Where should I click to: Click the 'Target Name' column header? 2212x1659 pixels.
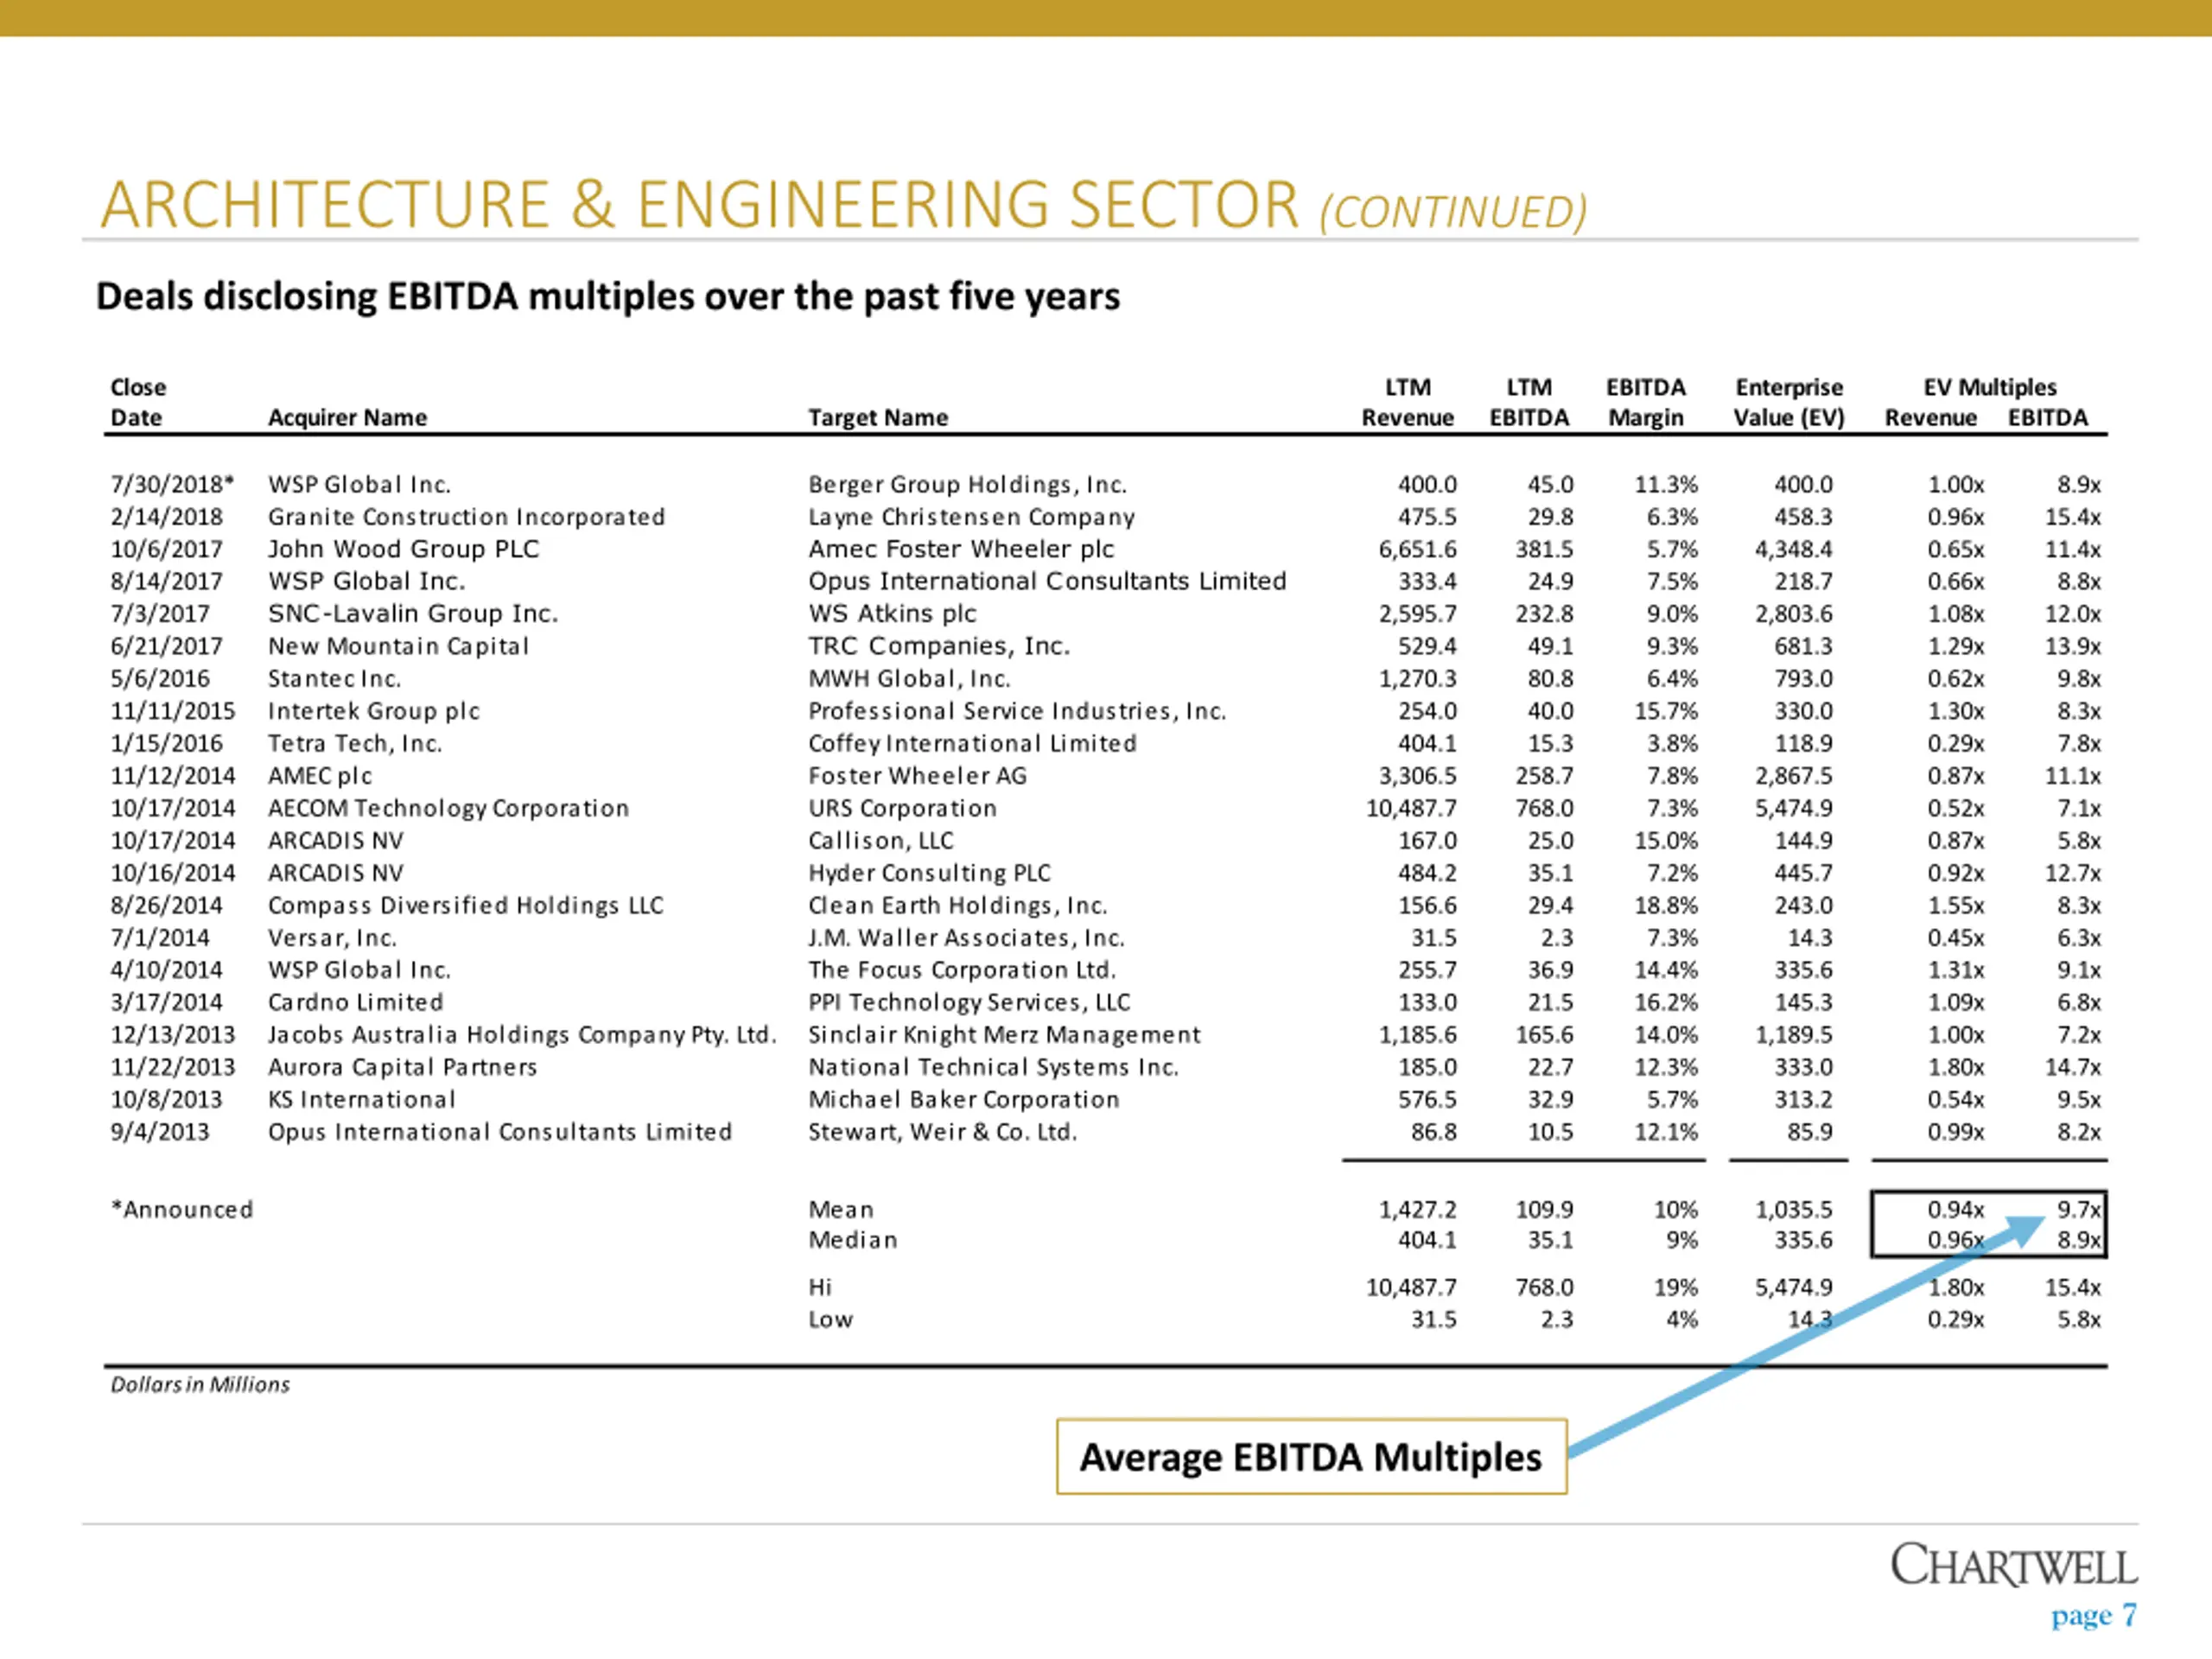878,418
